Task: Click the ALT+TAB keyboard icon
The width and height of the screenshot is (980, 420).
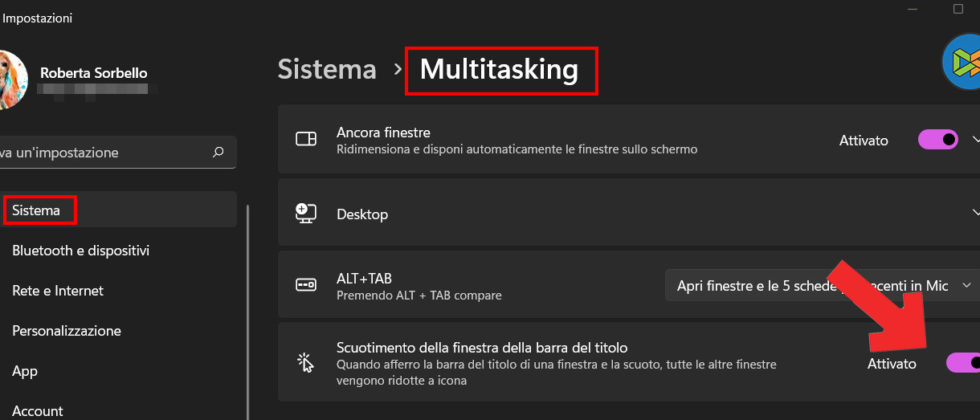Action: [x=306, y=285]
